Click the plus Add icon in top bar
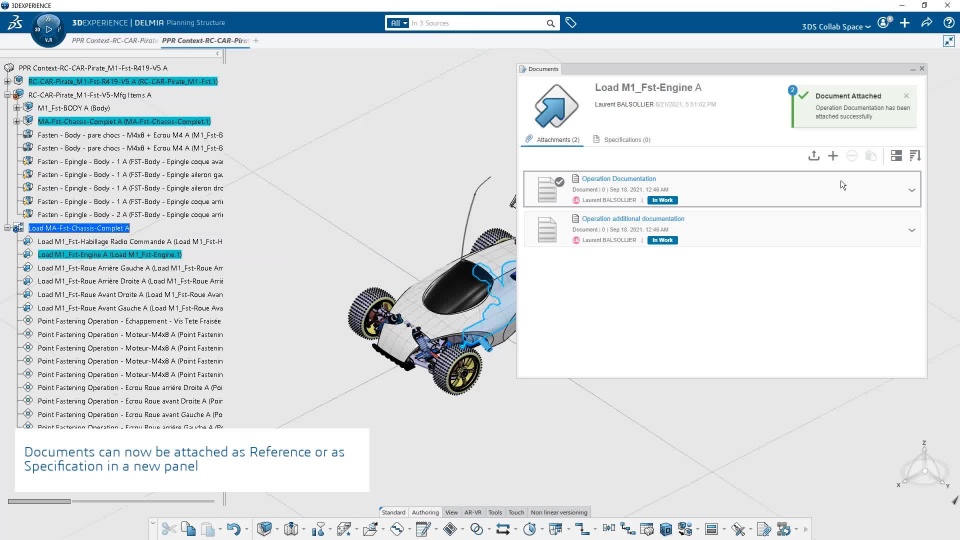Image resolution: width=960 pixels, height=540 pixels. tap(905, 23)
